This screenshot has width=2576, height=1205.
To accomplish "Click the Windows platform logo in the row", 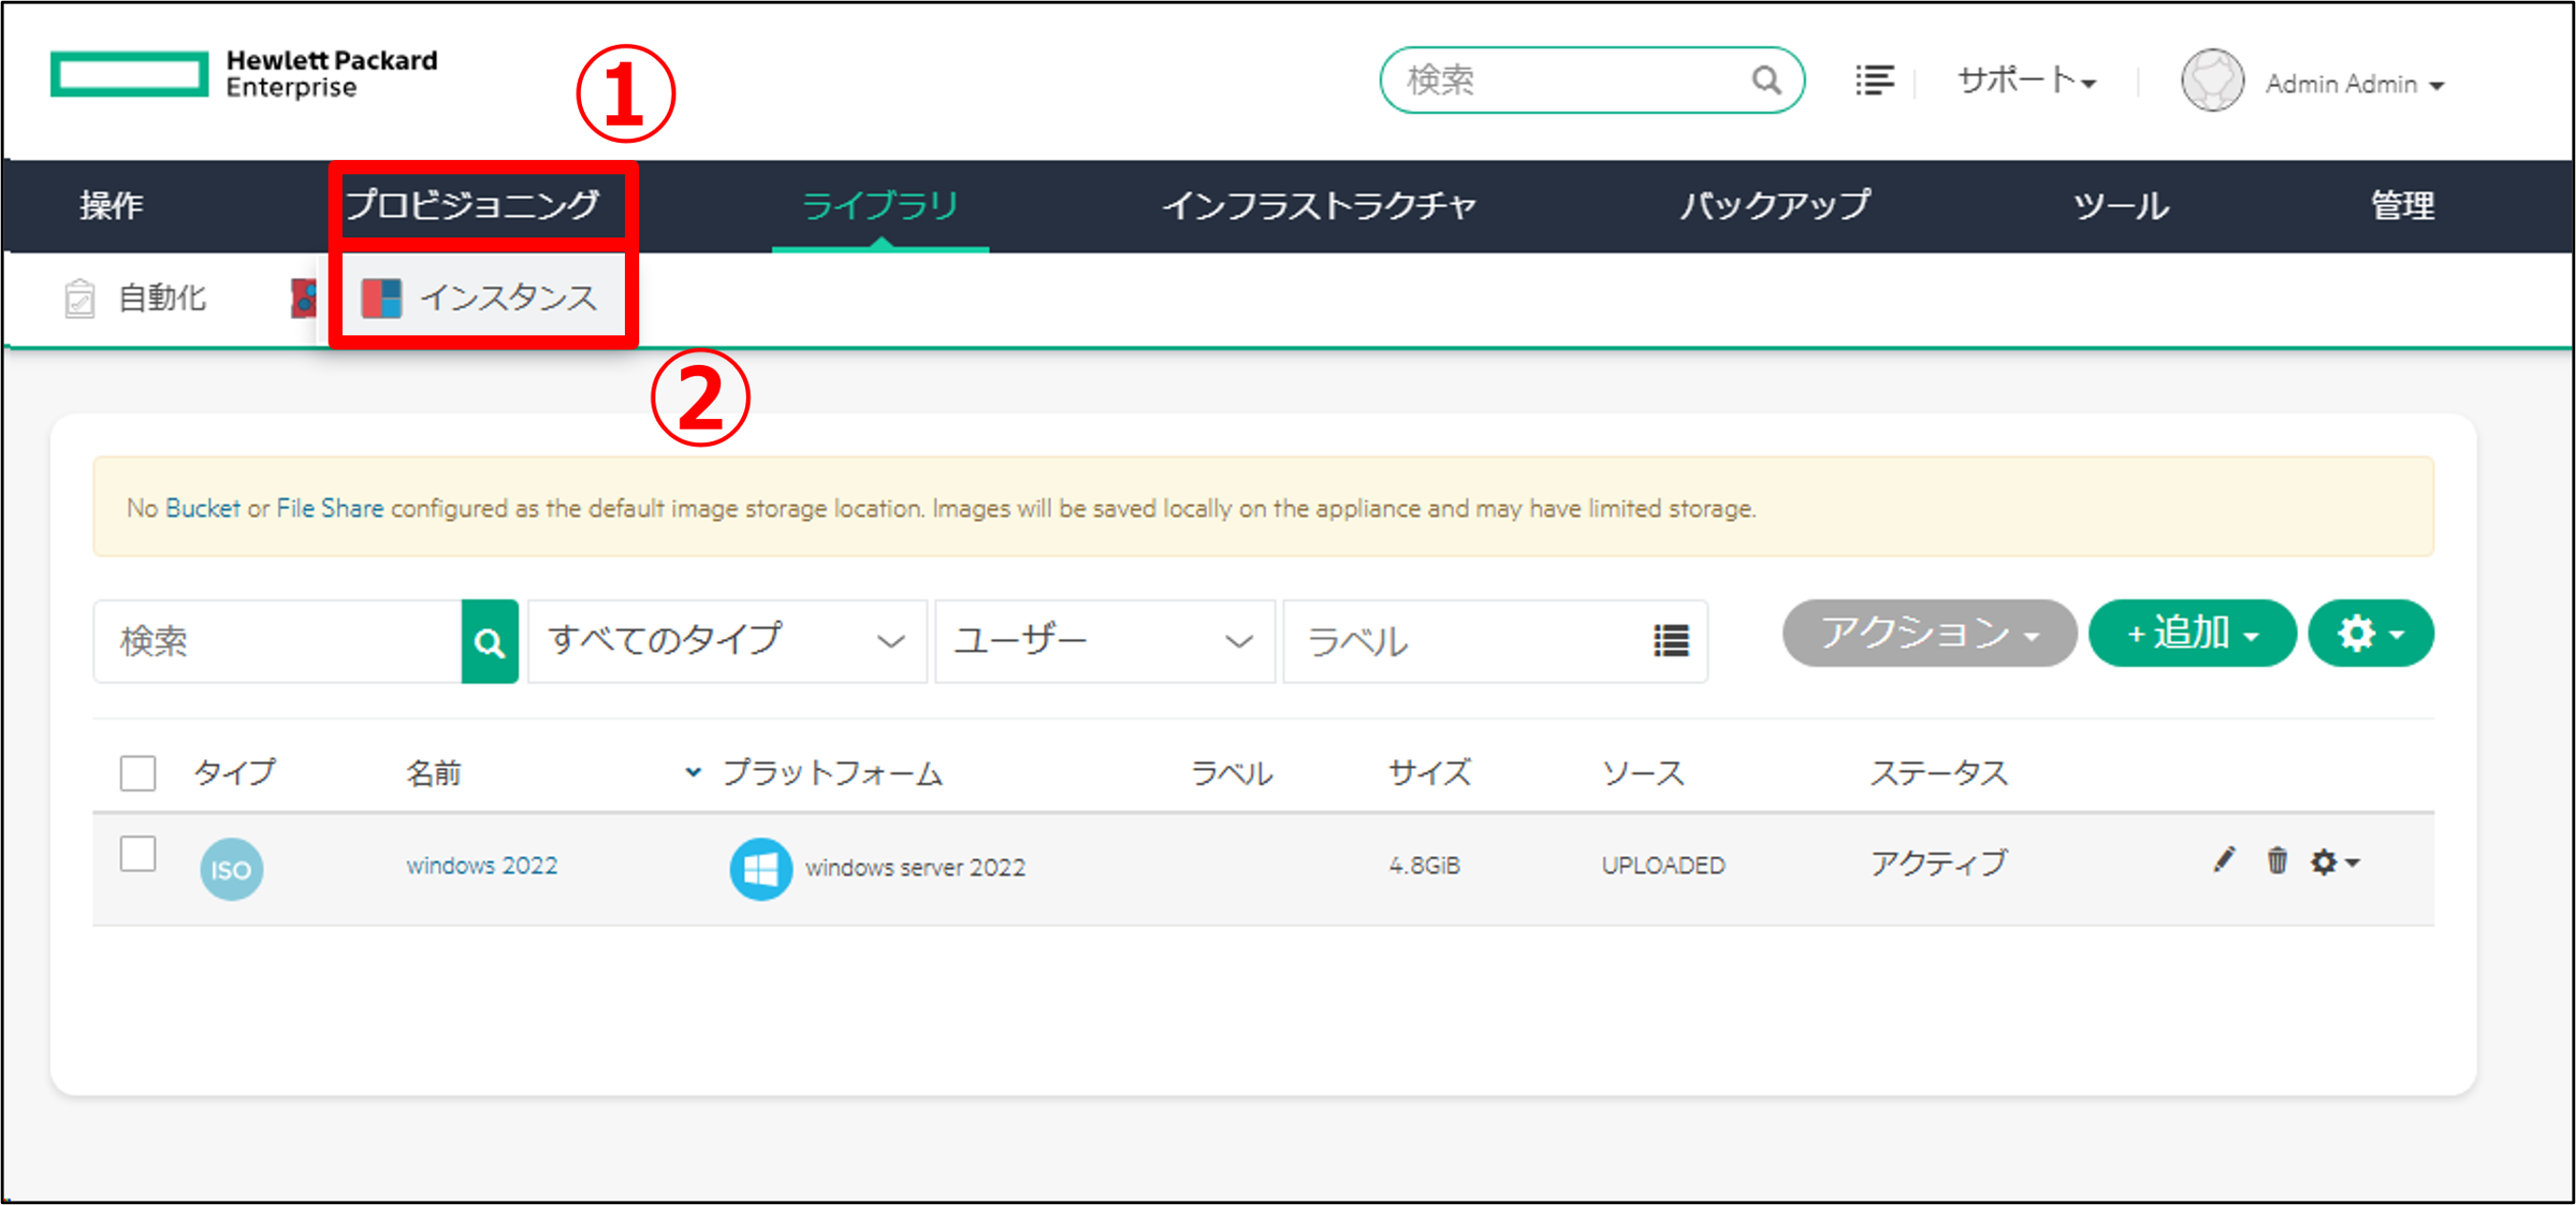I will [761, 868].
